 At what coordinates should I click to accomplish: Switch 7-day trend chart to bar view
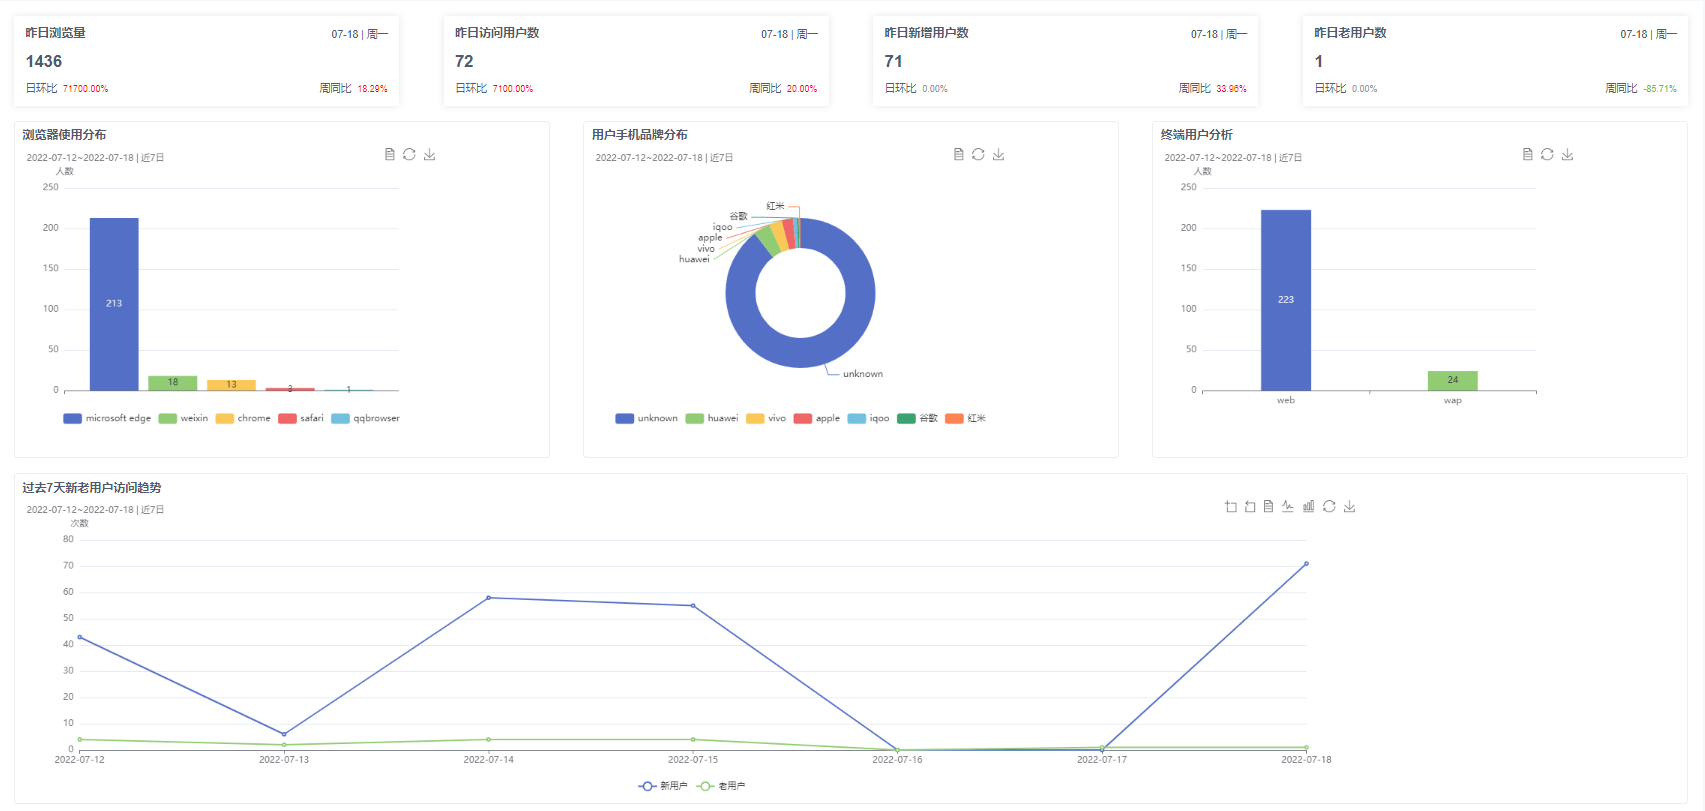click(1308, 506)
